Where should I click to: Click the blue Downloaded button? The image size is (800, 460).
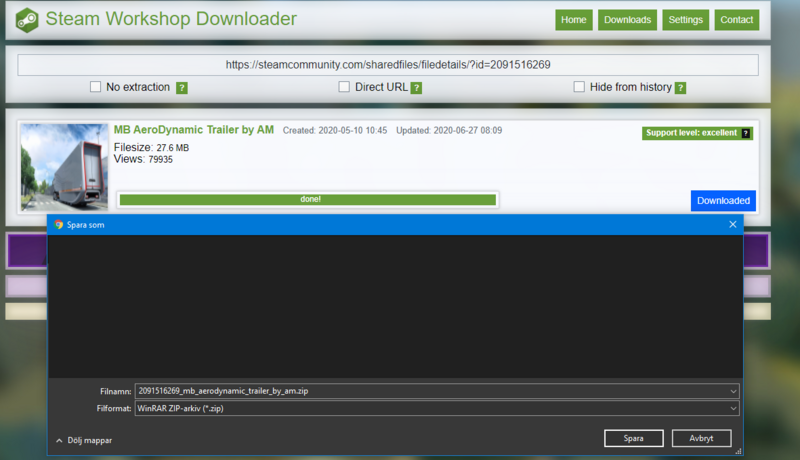pos(723,200)
